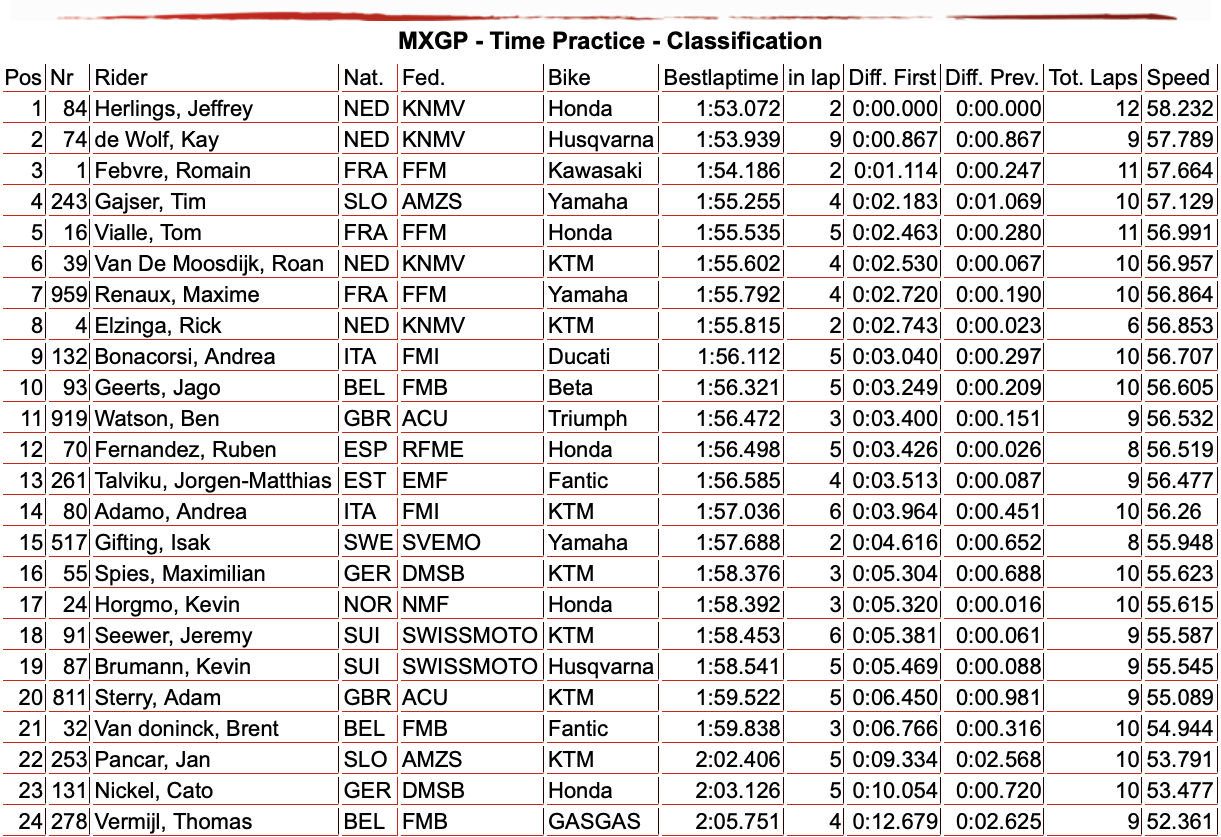Viewport: 1221px width, 837px height.
Task: Click the Fed. column header
Action: coord(424,78)
